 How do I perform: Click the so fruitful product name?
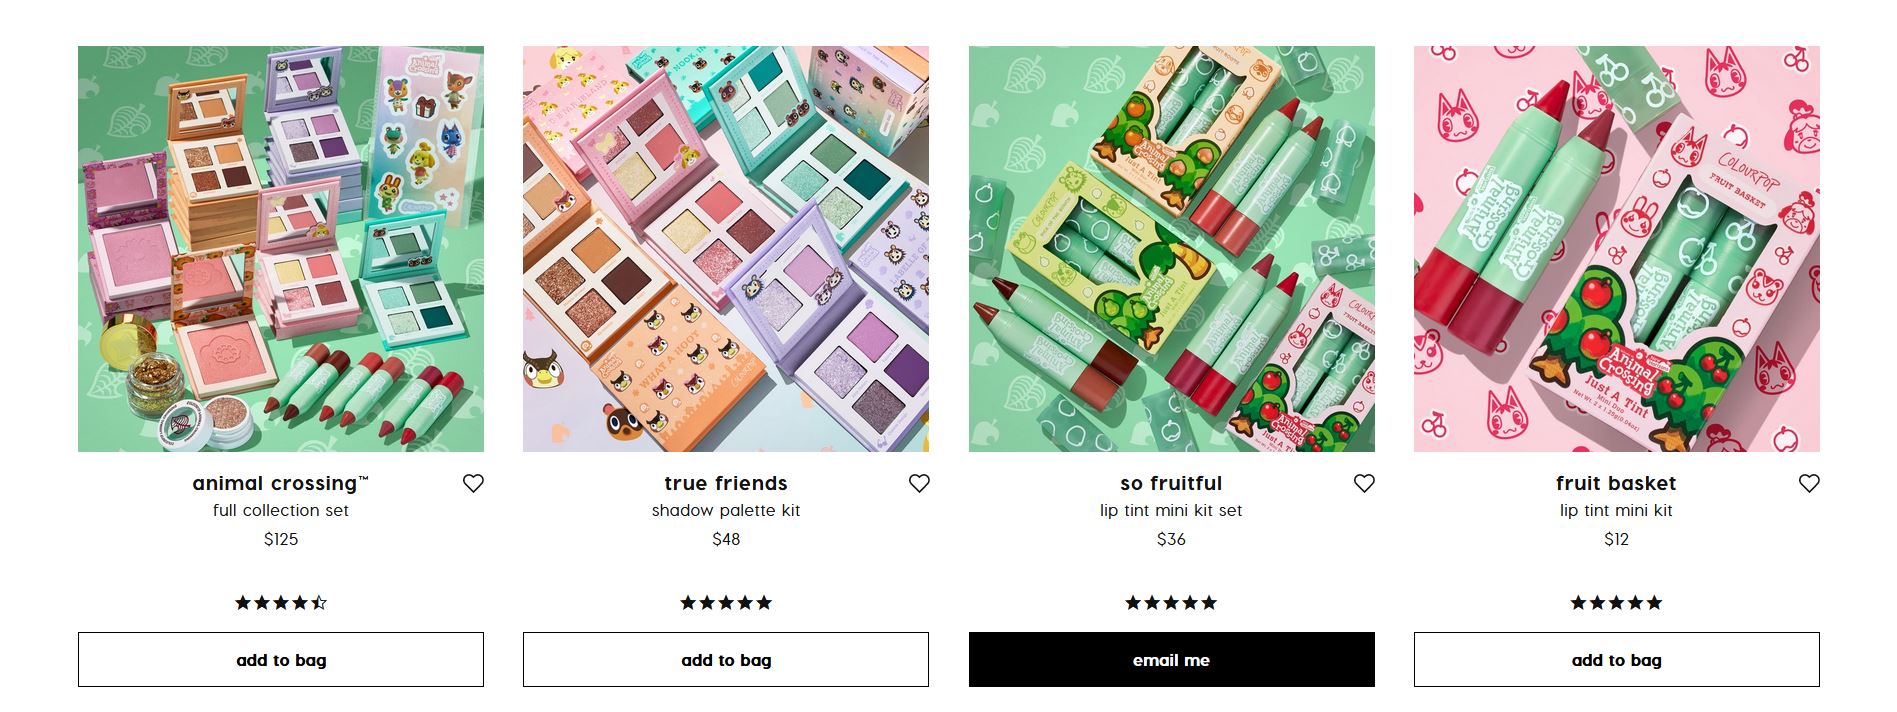click(1171, 484)
